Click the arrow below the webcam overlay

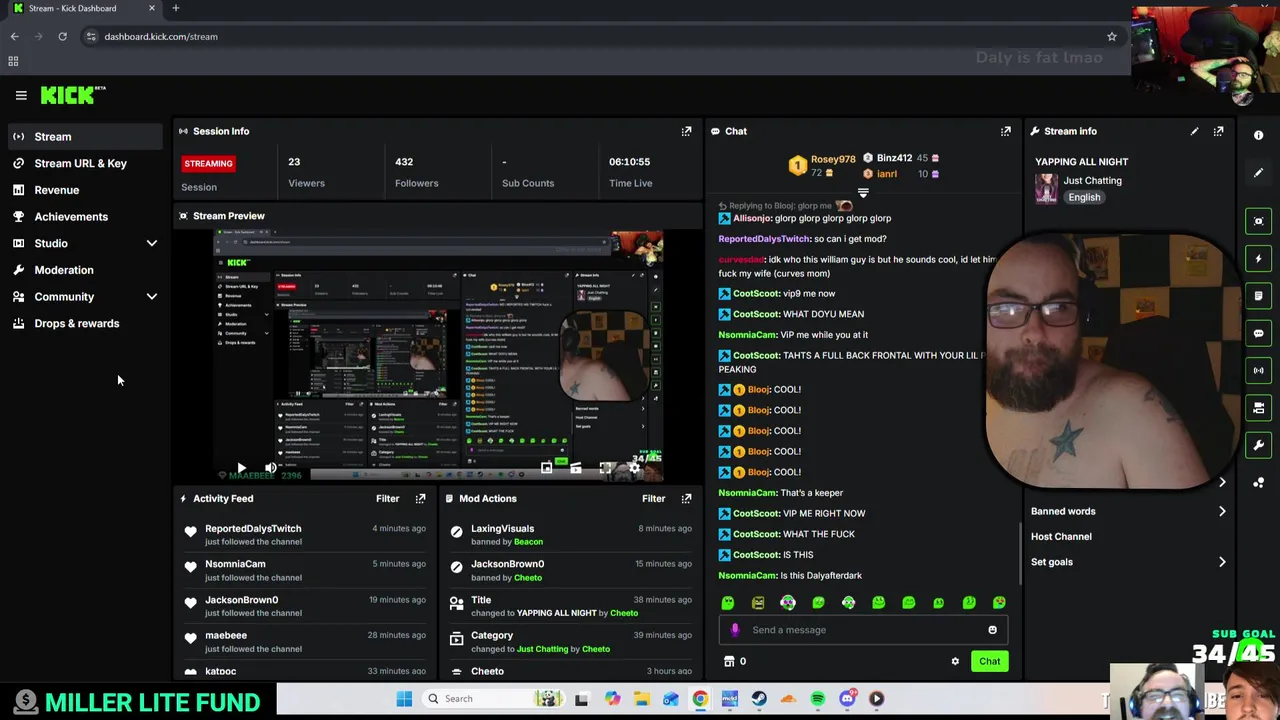pyautogui.click(x=1221, y=483)
